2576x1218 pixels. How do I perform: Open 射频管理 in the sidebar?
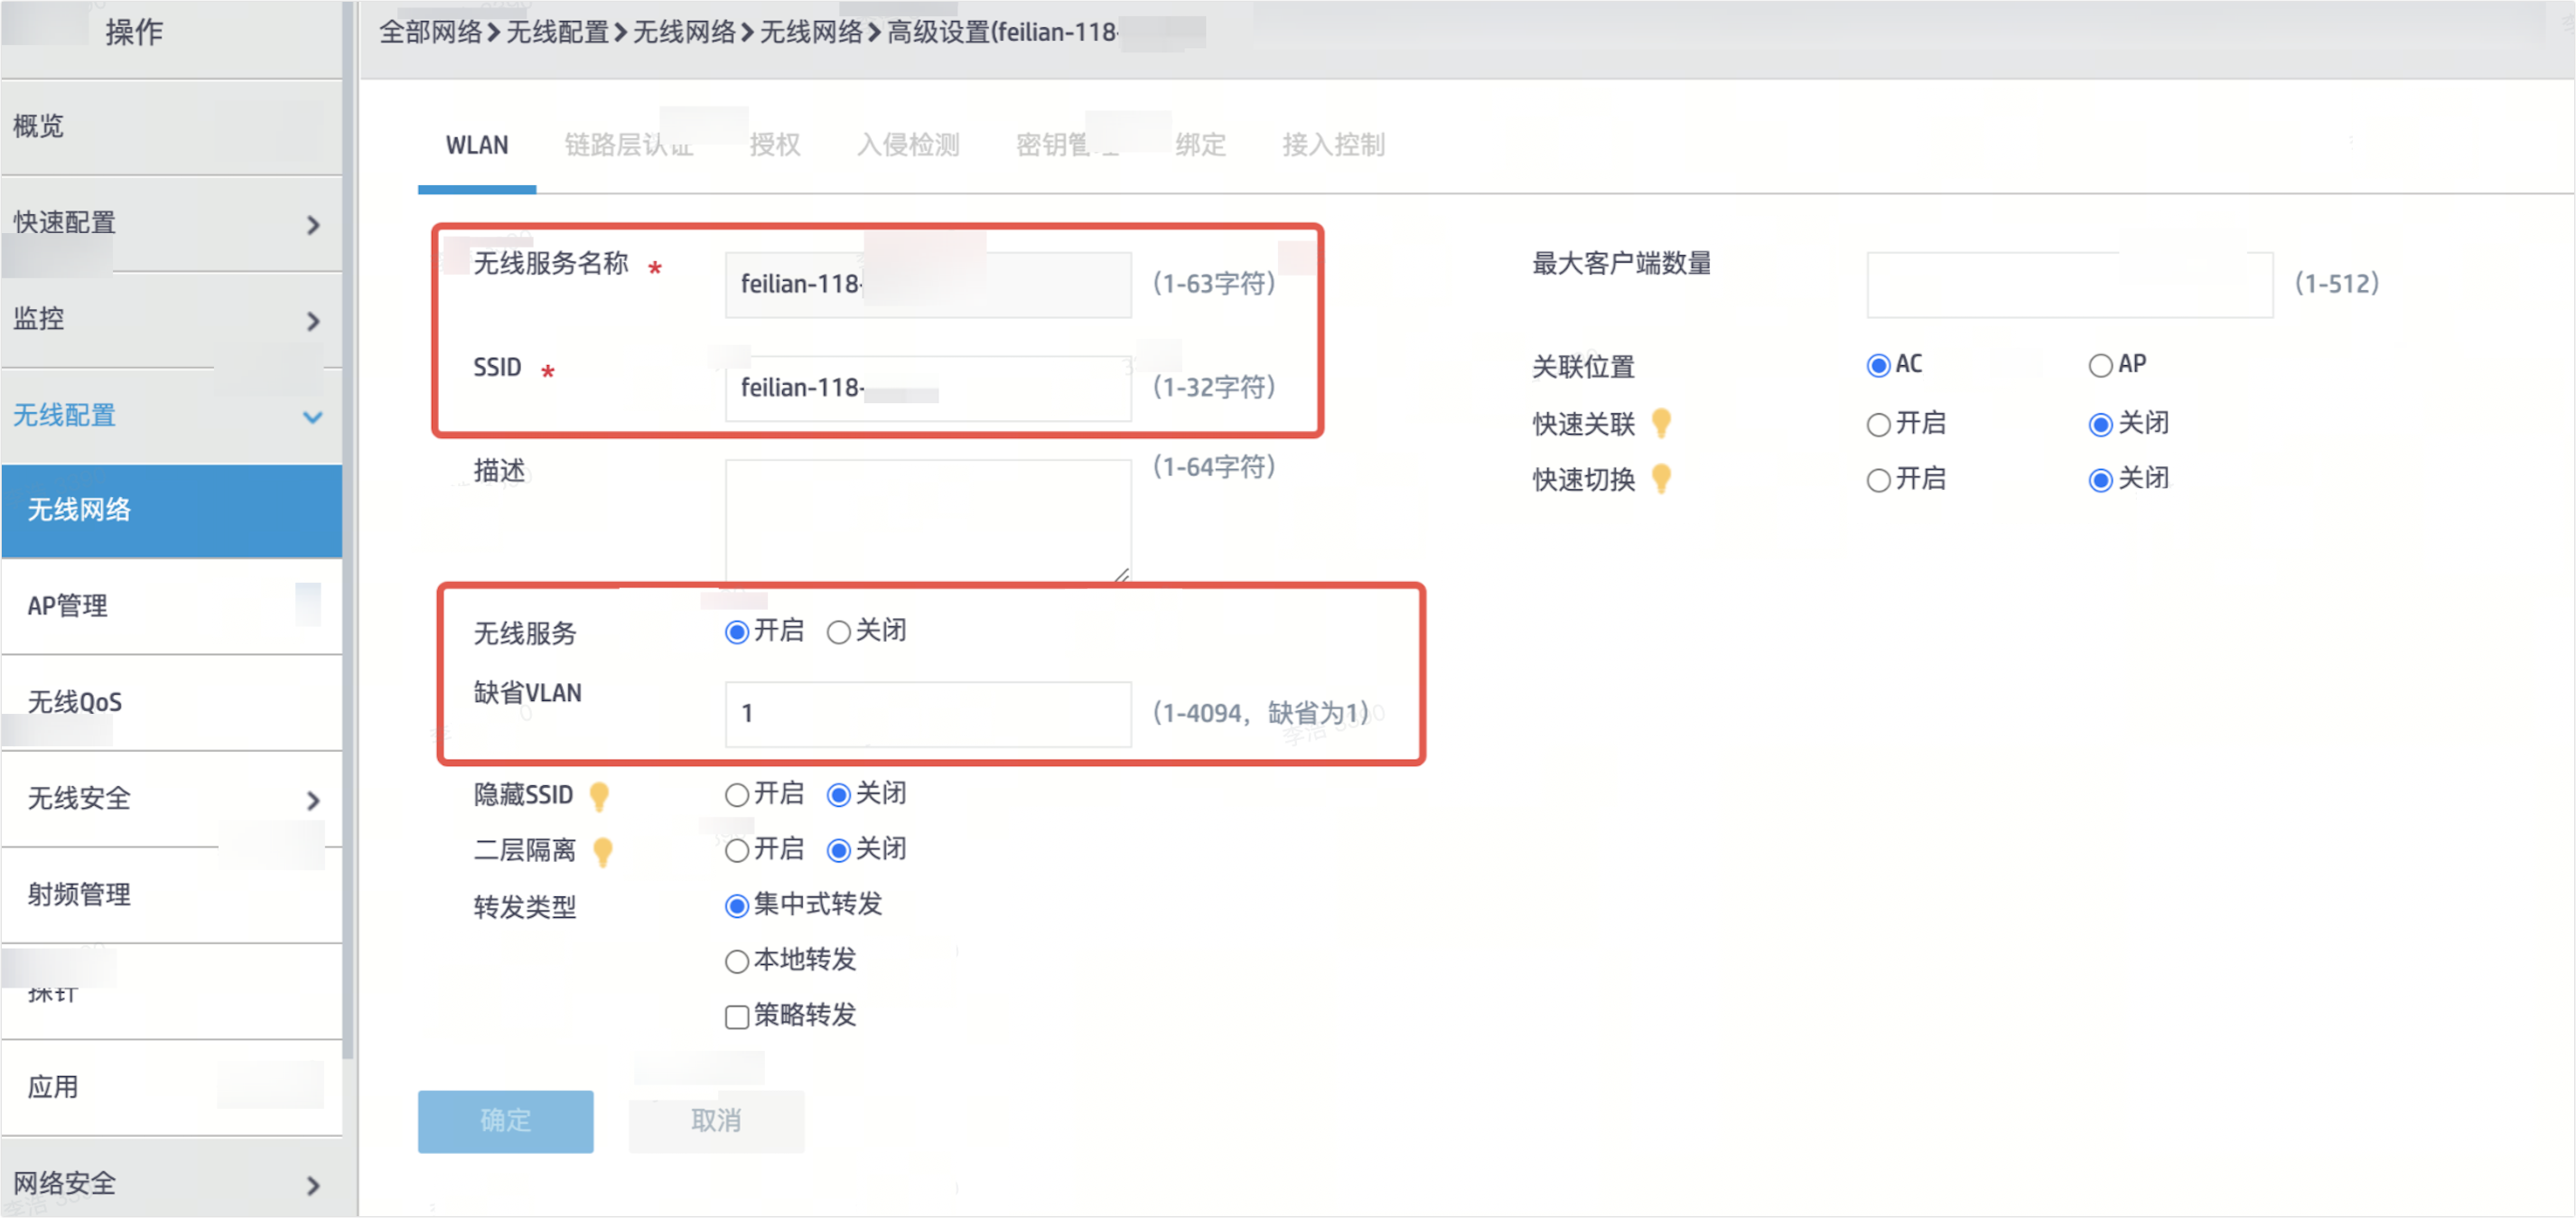[x=171, y=895]
